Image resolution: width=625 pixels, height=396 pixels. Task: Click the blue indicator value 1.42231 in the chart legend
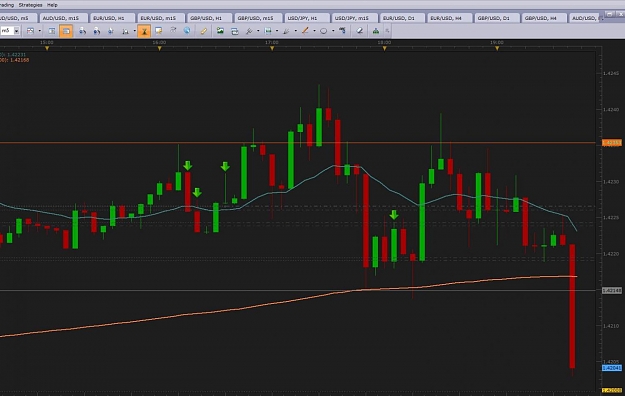point(17,55)
